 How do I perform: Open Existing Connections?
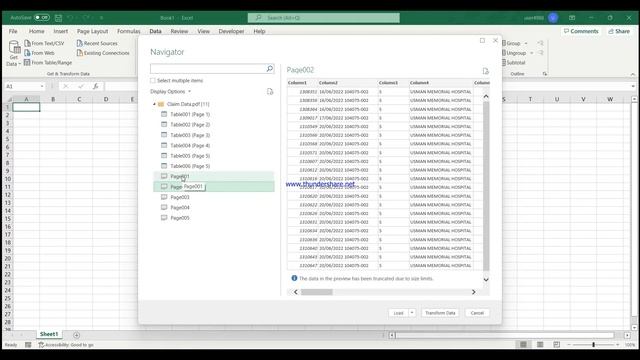[x=103, y=53]
